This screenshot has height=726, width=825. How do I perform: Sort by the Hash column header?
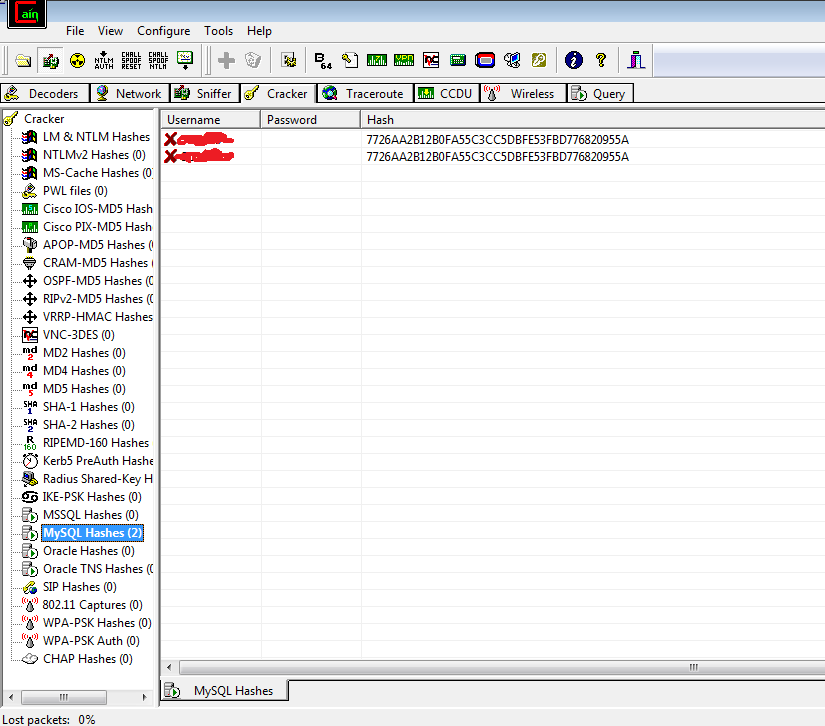(x=592, y=119)
